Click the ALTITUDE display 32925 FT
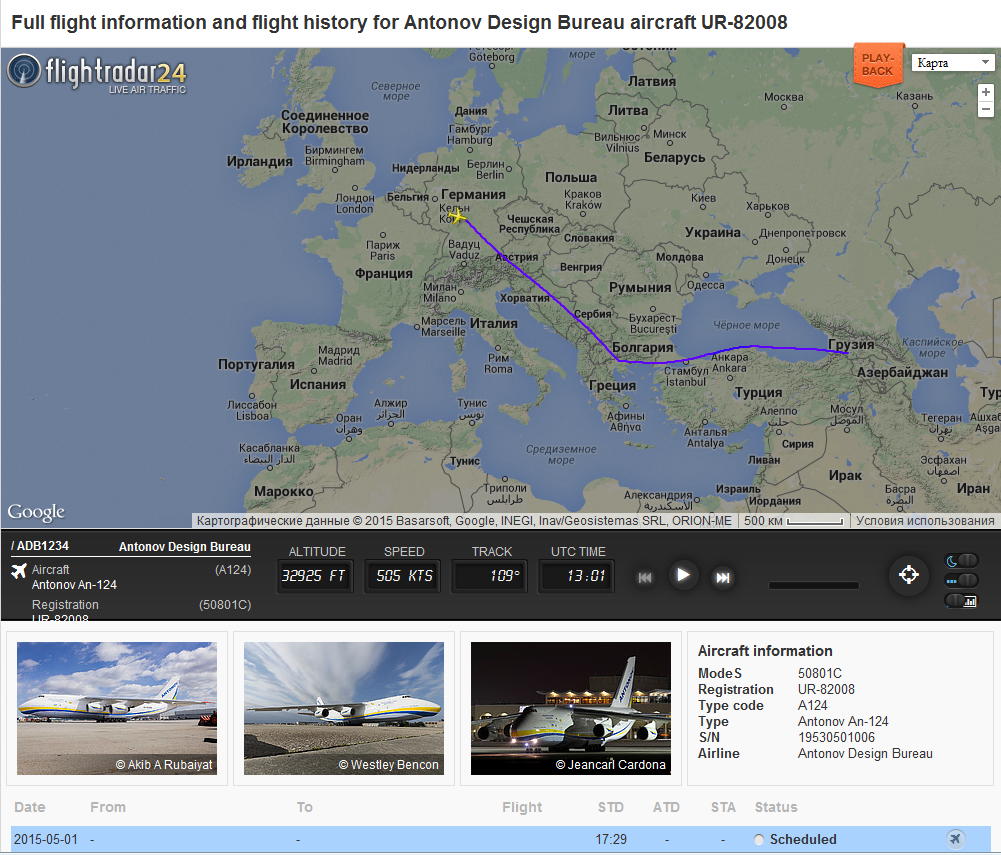 (x=313, y=576)
